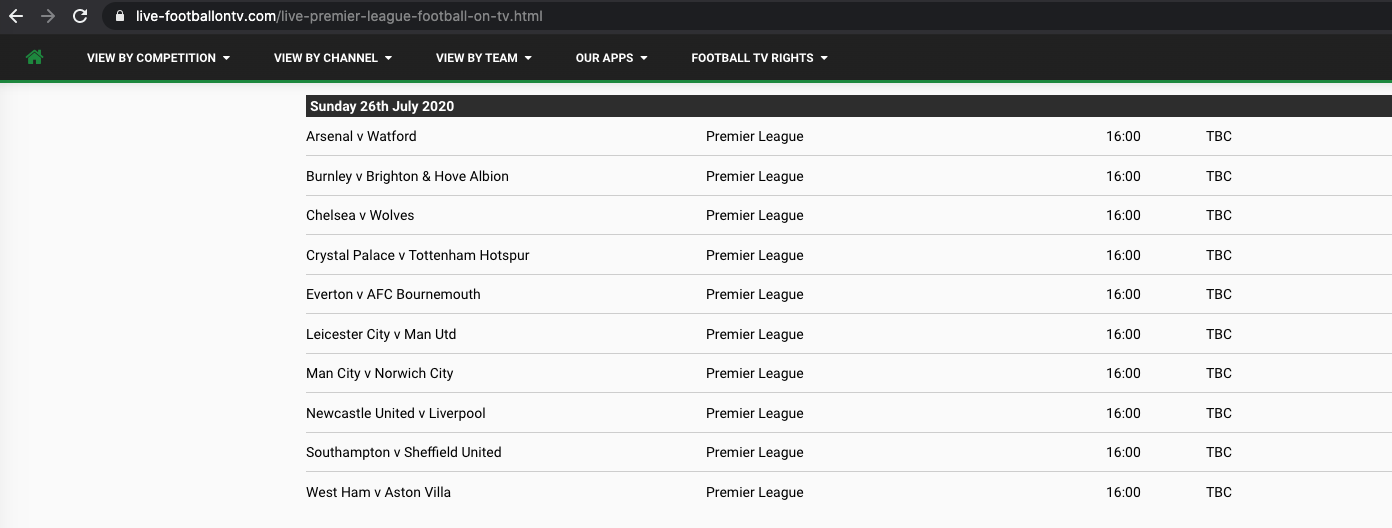Click the browser address bar URL

tap(340, 16)
